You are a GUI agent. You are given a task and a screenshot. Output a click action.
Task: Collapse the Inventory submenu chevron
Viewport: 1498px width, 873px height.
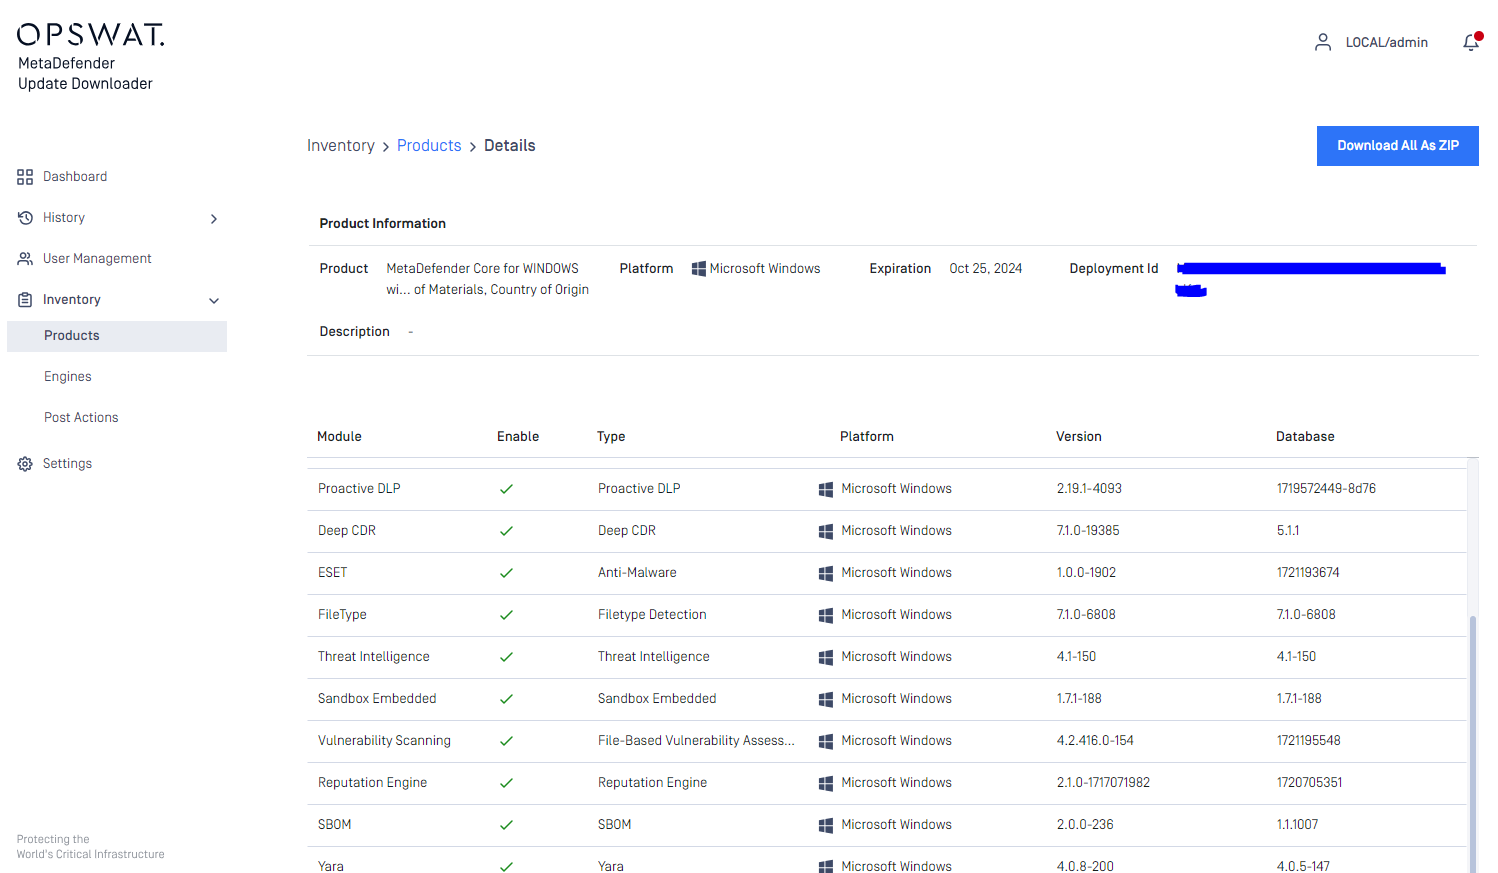pos(214,300)
